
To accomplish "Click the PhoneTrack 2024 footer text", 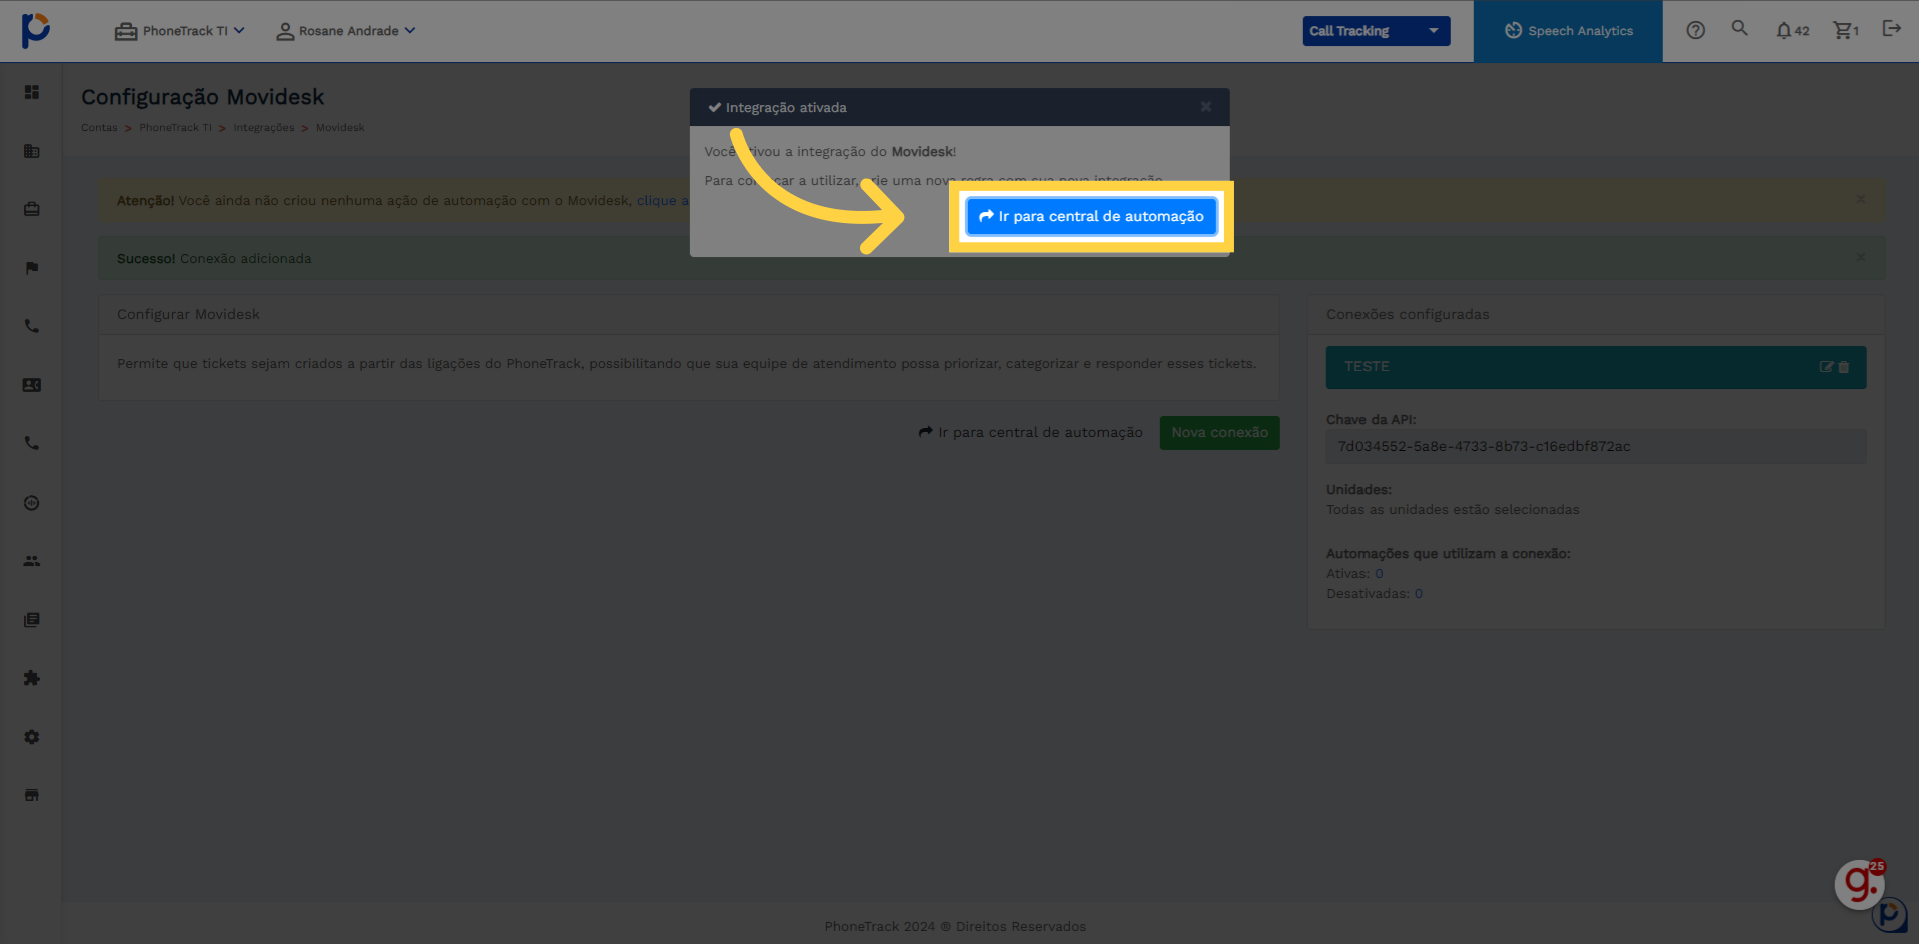I will coord(955,927).
